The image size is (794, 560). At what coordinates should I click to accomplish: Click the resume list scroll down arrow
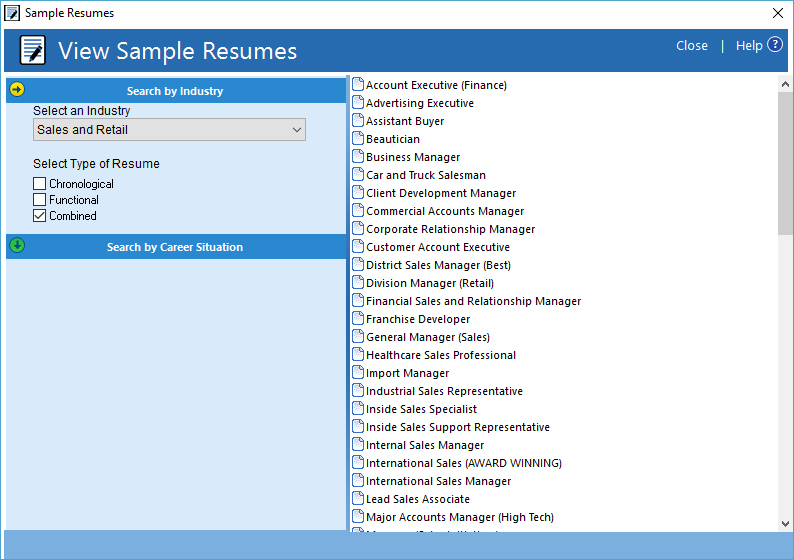(785, 523)
